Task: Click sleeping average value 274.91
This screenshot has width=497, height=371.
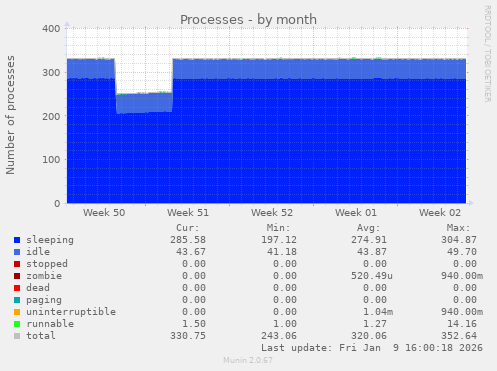Action: pos(369,240)
